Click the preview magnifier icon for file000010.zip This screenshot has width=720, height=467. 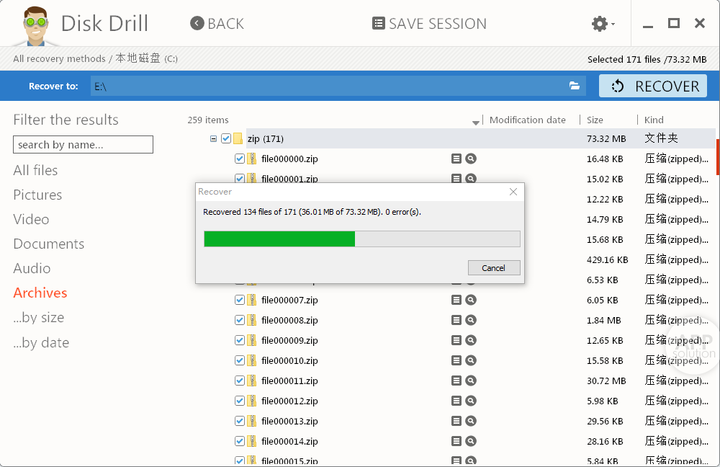click(471, 360)
